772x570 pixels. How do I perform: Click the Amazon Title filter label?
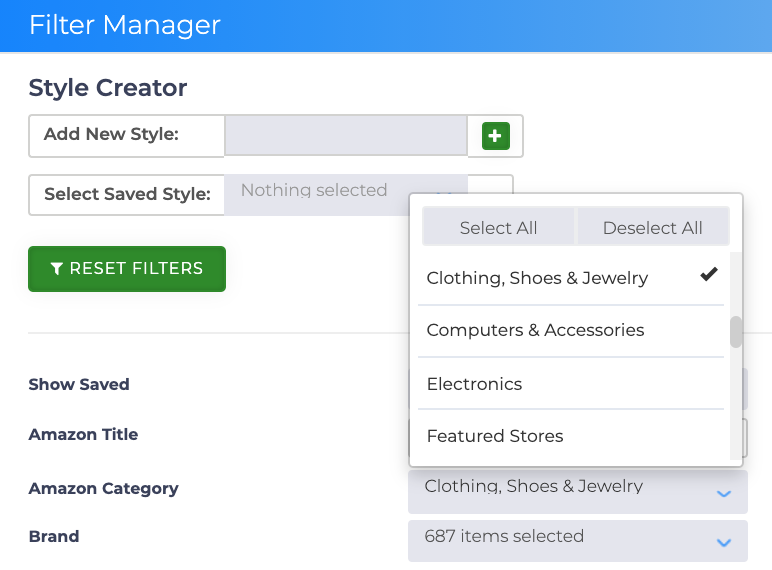pyautogui.click(x=83, y=435)
